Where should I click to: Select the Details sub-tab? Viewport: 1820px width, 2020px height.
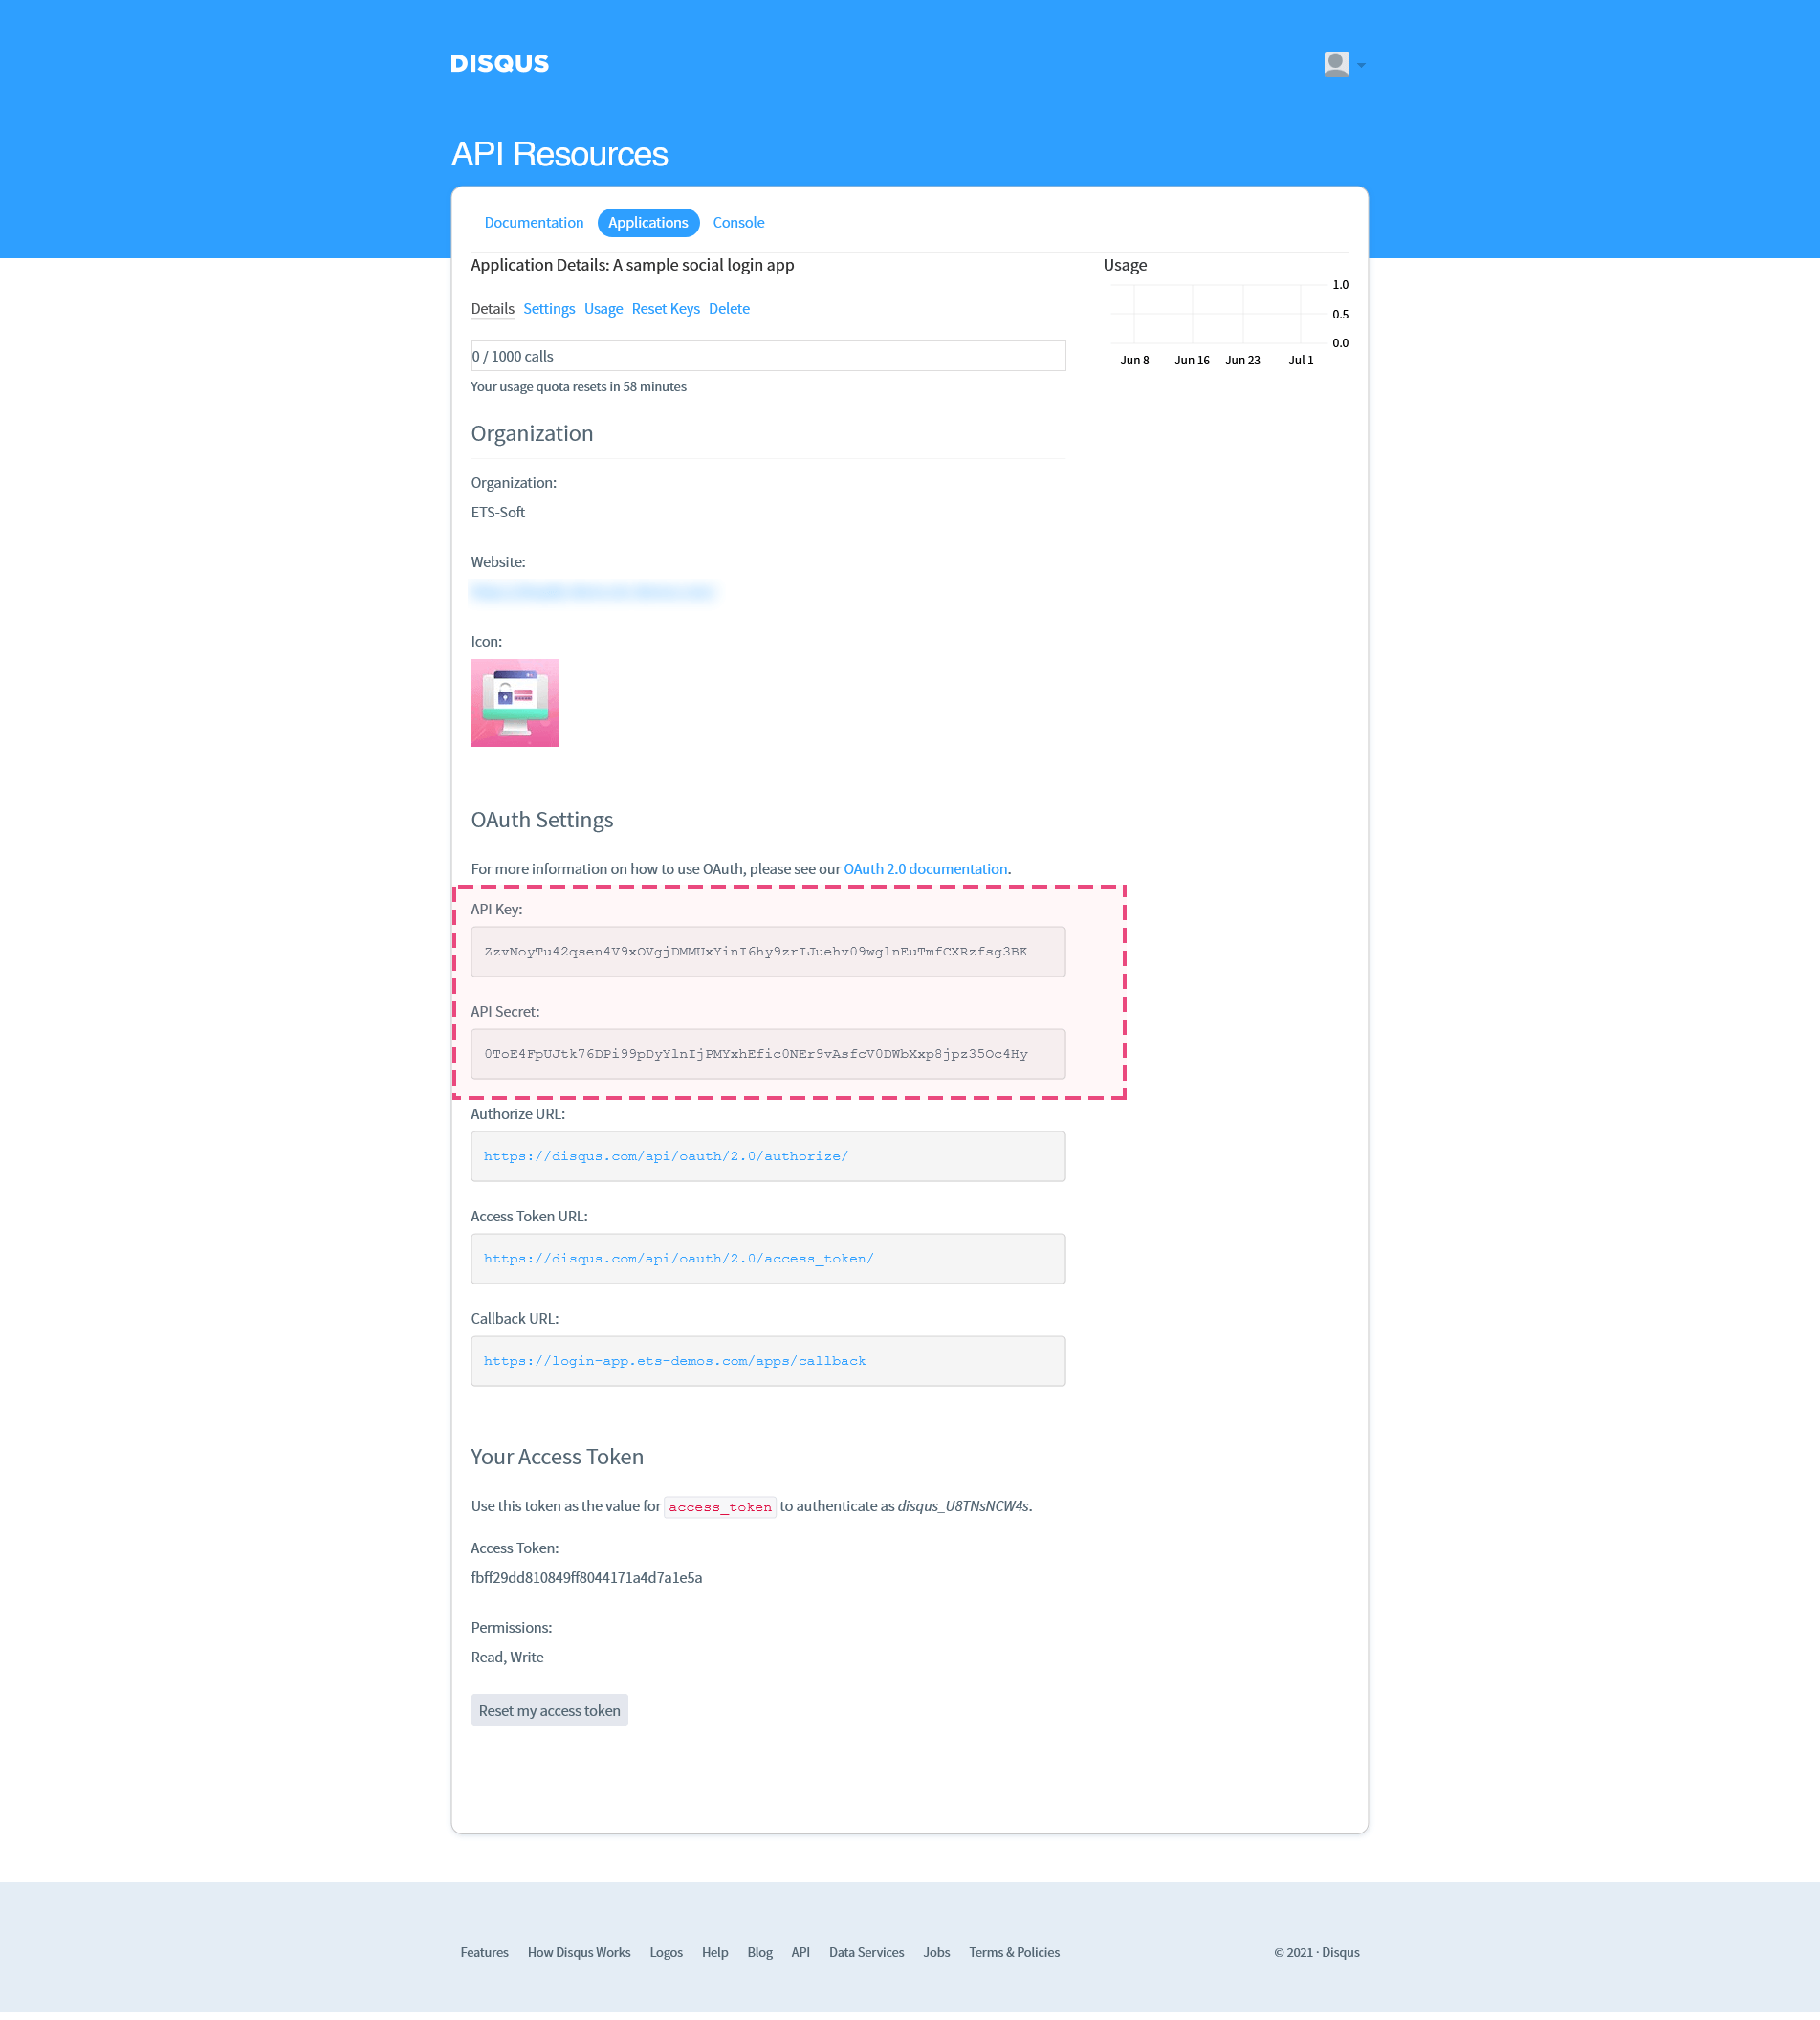pyautogui.click(x=492, y=308)
